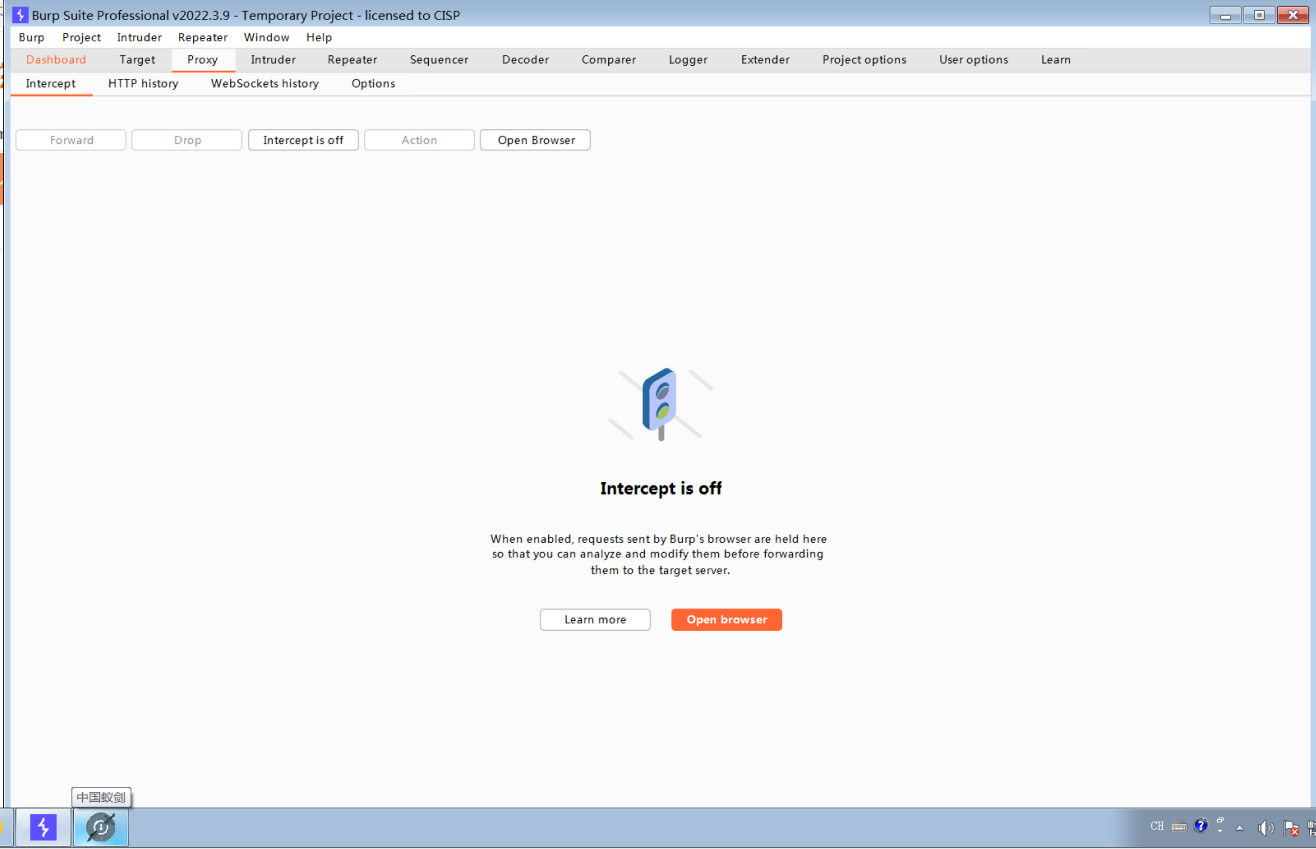
Task: Click the blue help question mark tray icon
Action: coord(1201,826)
